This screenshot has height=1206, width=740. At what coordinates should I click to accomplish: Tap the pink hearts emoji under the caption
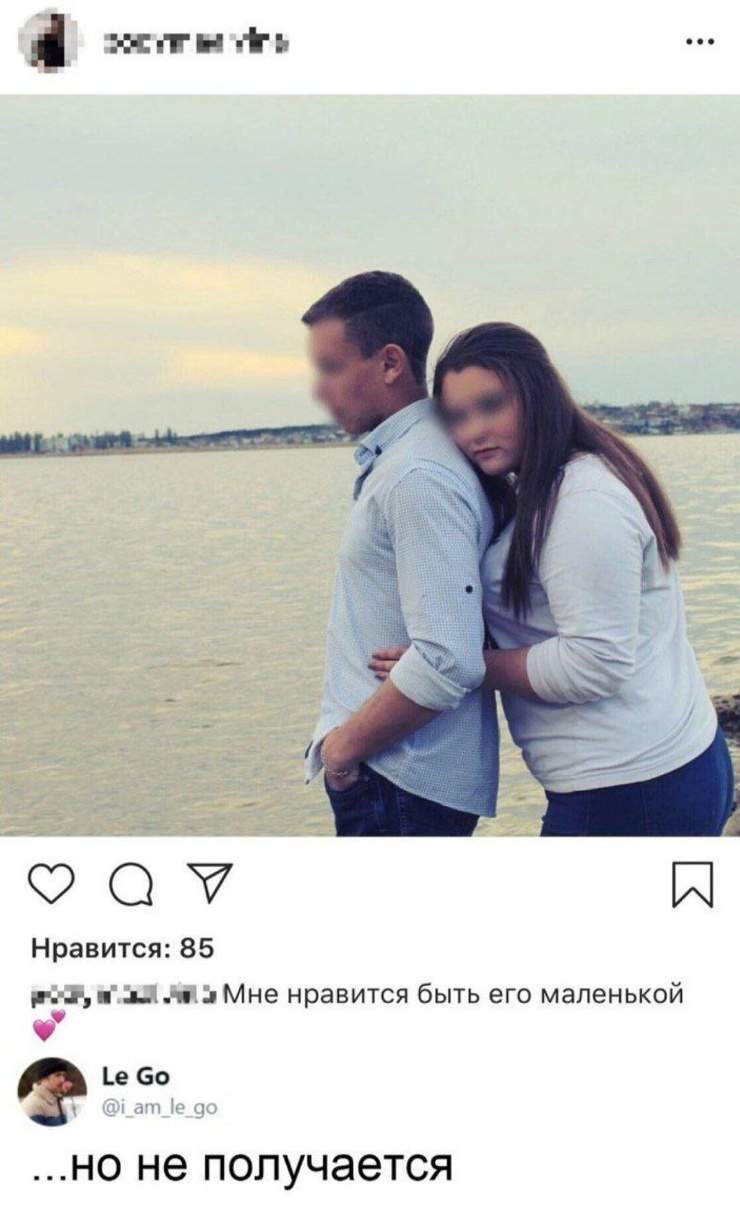[48, 1025]
